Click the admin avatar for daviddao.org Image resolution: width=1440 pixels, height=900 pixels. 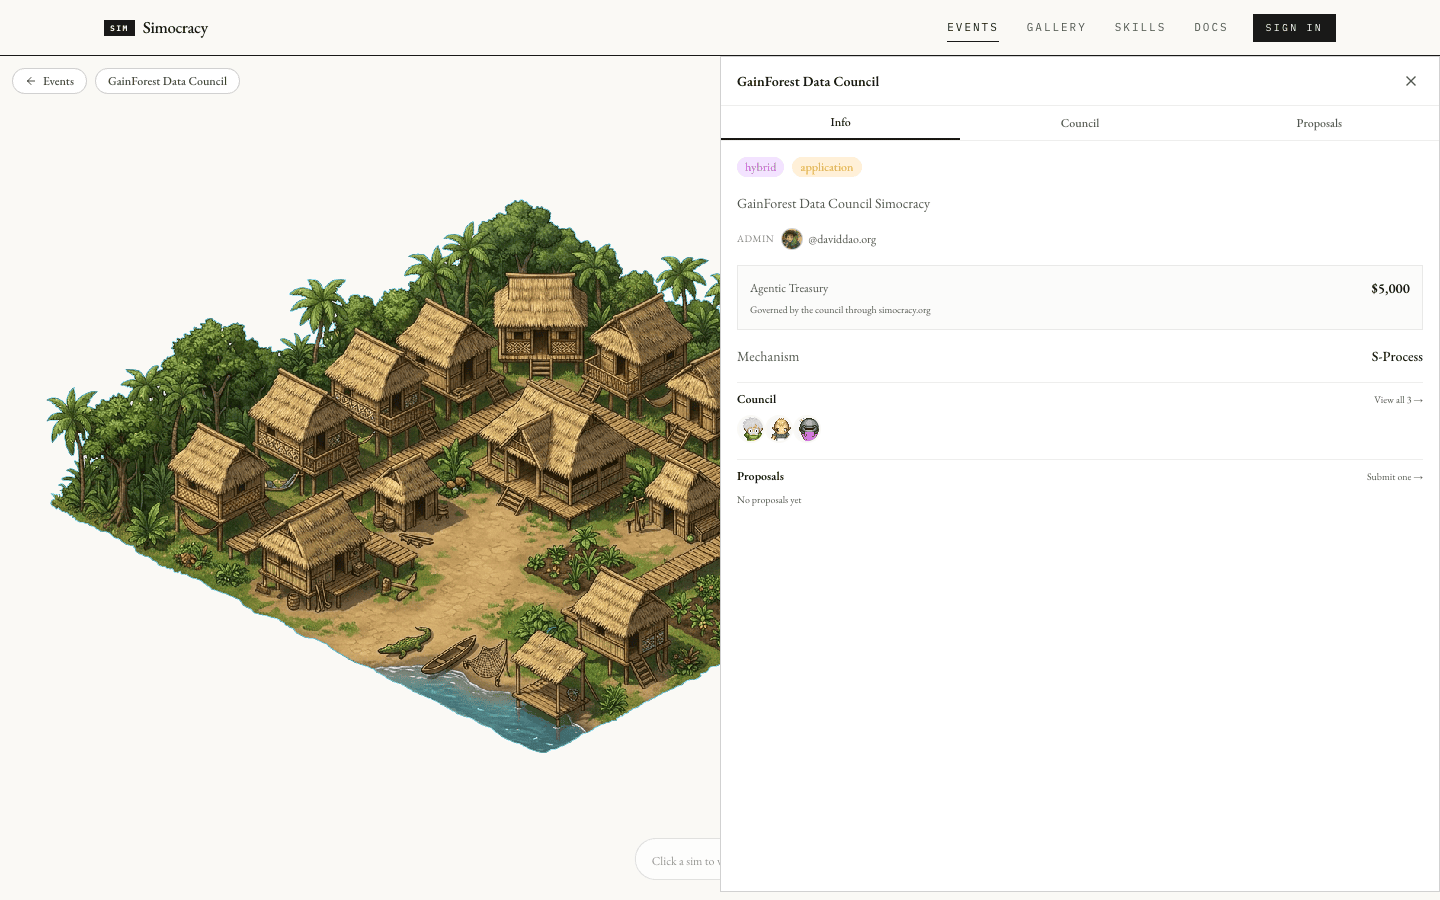coord(792,239)
